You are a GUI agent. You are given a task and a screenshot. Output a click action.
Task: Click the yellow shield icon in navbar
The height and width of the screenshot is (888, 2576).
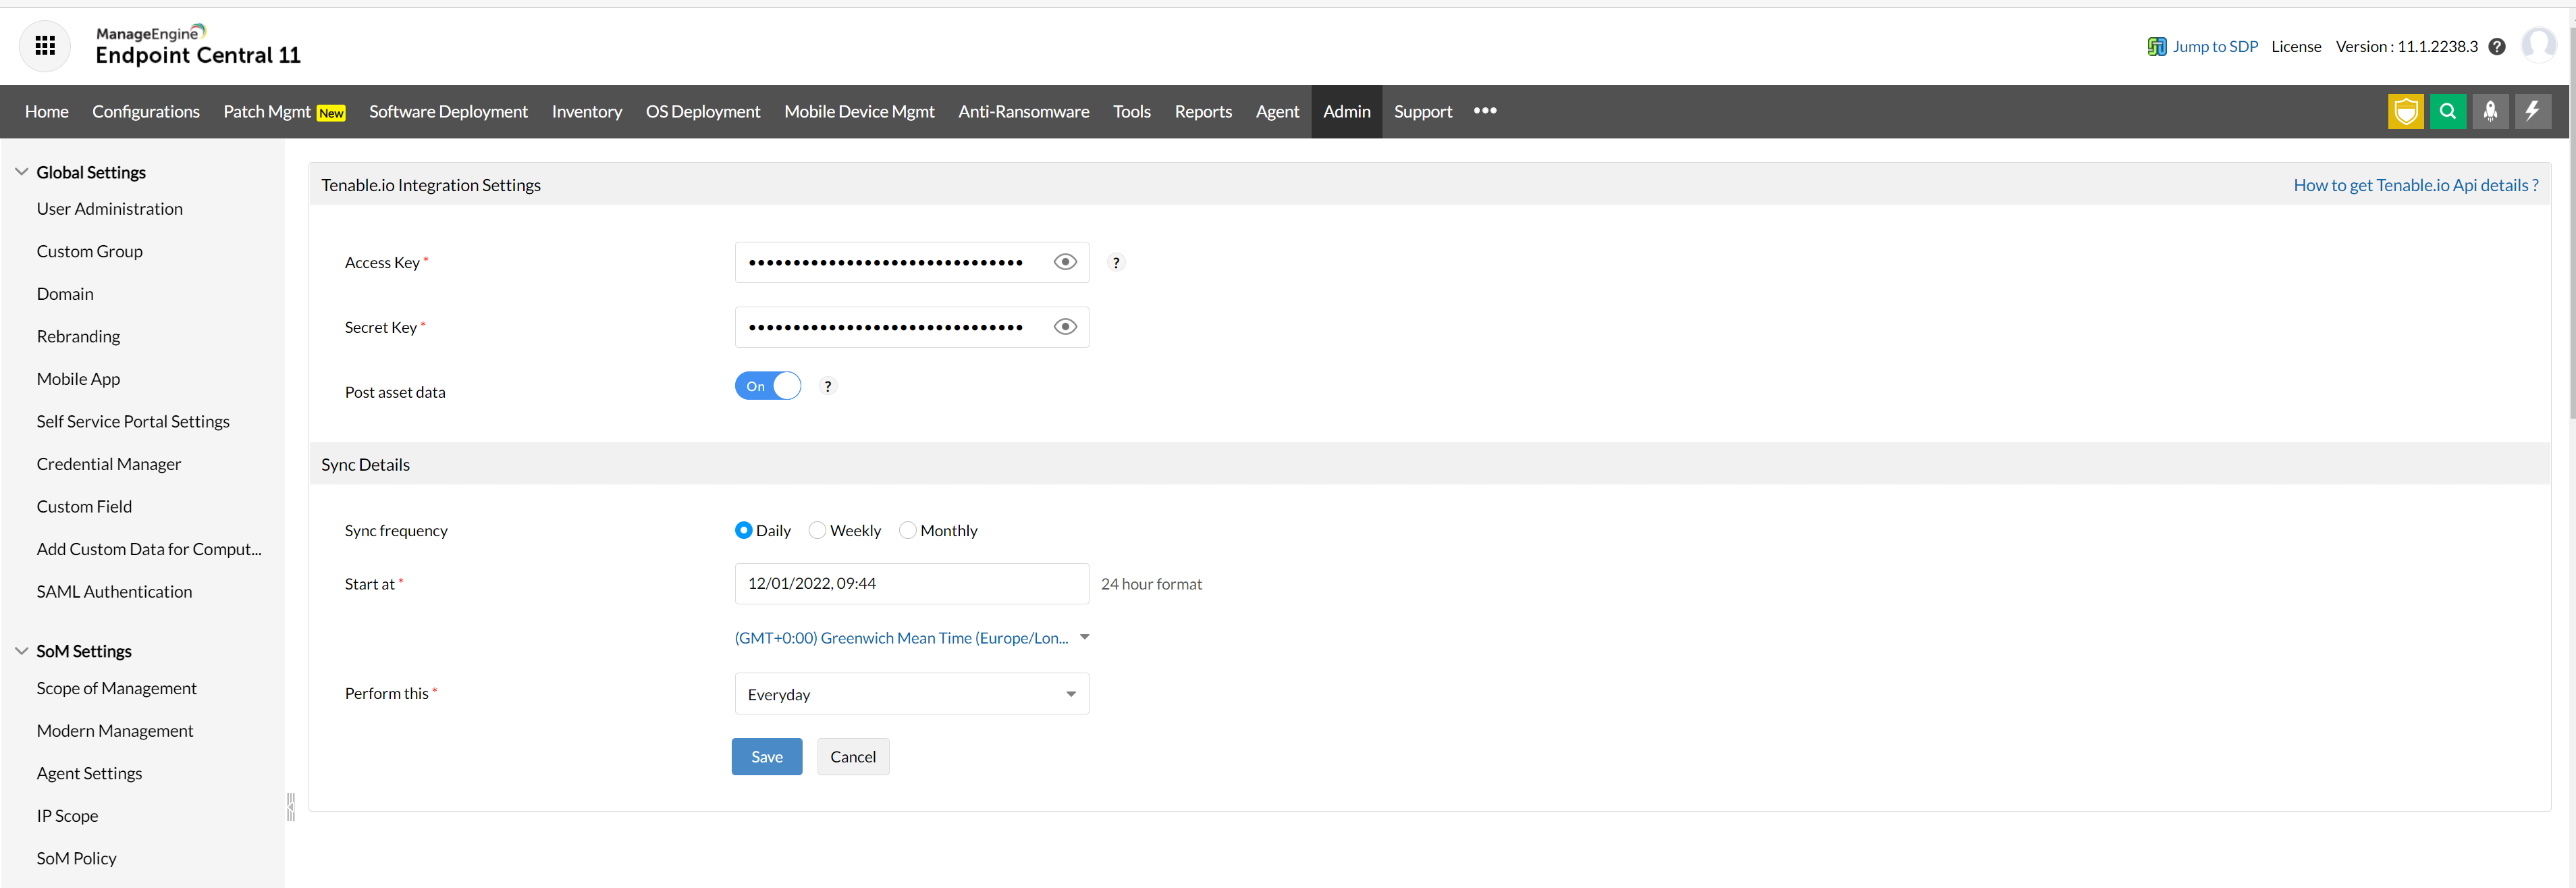(2405, 111)
